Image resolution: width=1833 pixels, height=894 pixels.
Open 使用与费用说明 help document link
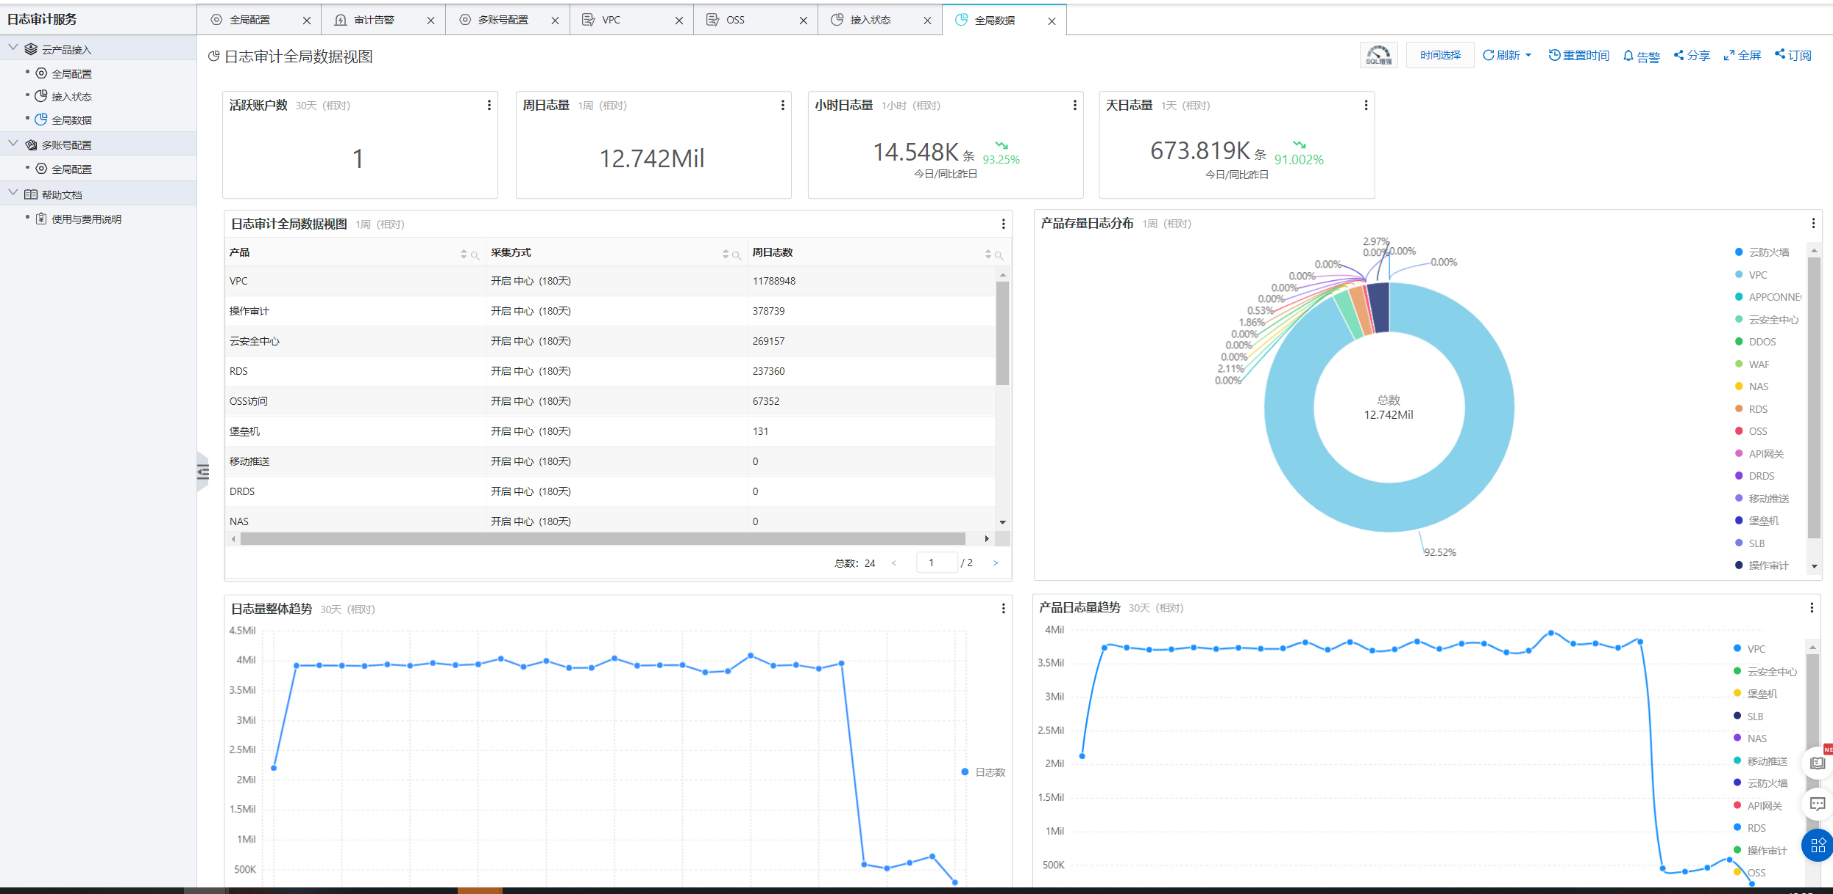pyautogui.click(x=86, y=219)
